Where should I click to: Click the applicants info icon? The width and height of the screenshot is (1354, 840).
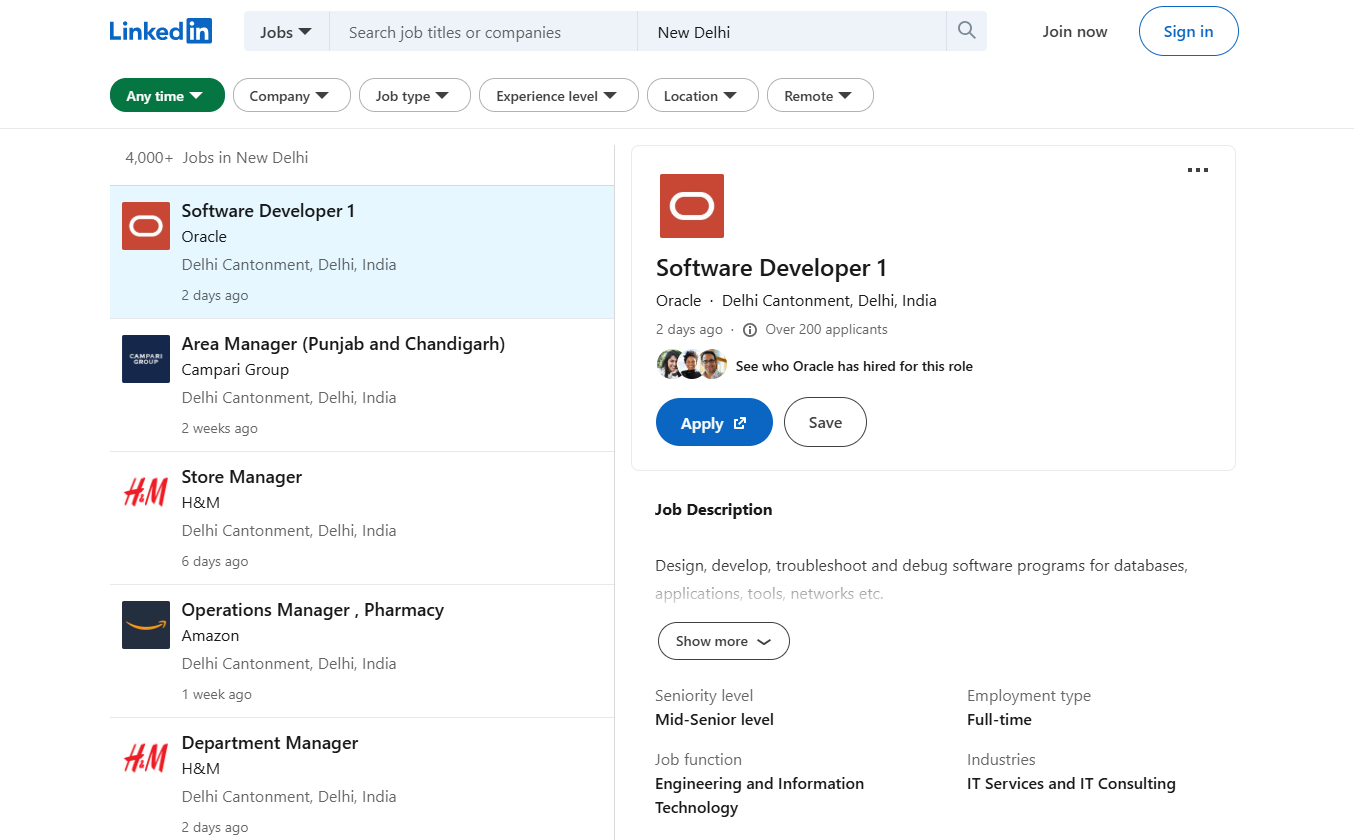tap(750, 330)
